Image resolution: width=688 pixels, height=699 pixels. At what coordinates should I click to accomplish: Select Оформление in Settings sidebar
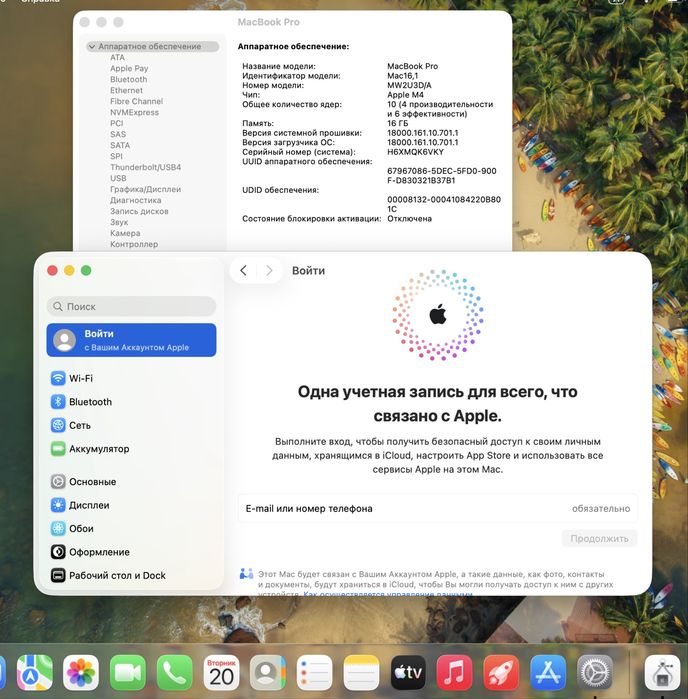click(131, 552)
